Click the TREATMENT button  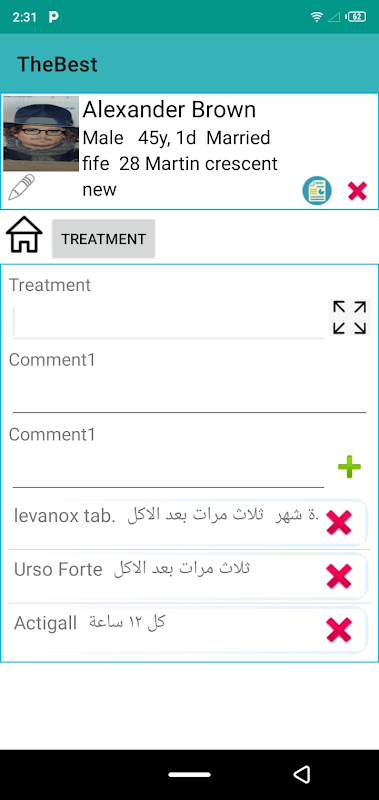104,238
